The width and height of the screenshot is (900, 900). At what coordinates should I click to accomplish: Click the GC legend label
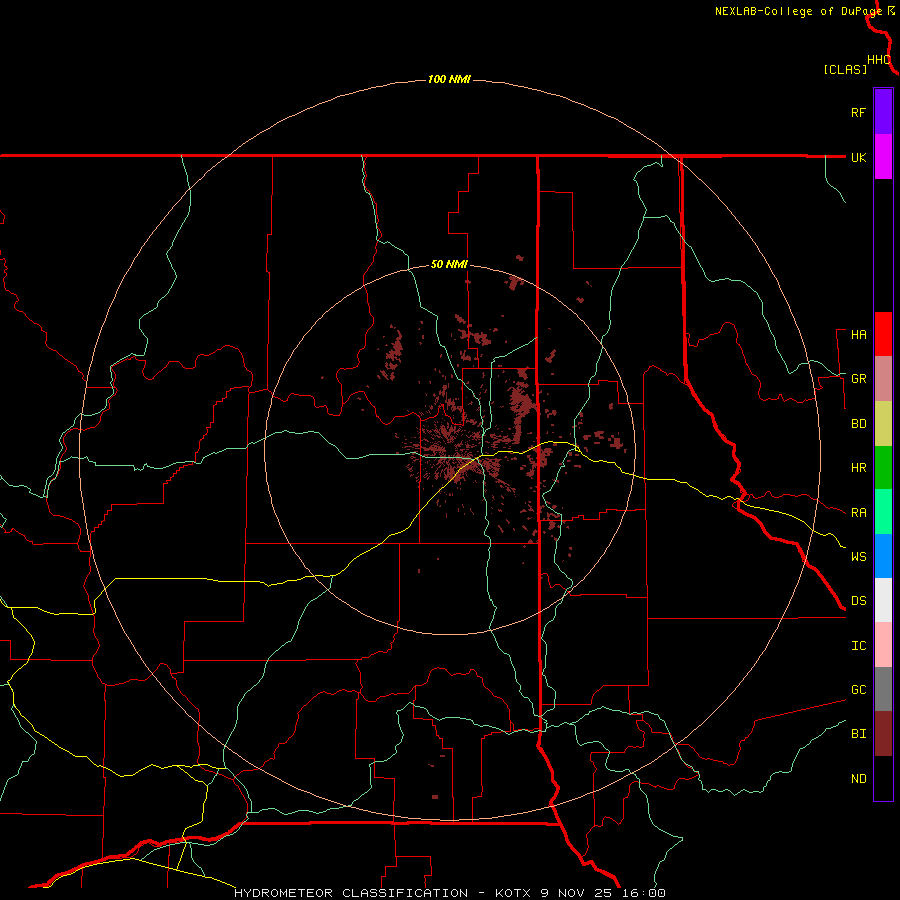(x=858, y=690)
